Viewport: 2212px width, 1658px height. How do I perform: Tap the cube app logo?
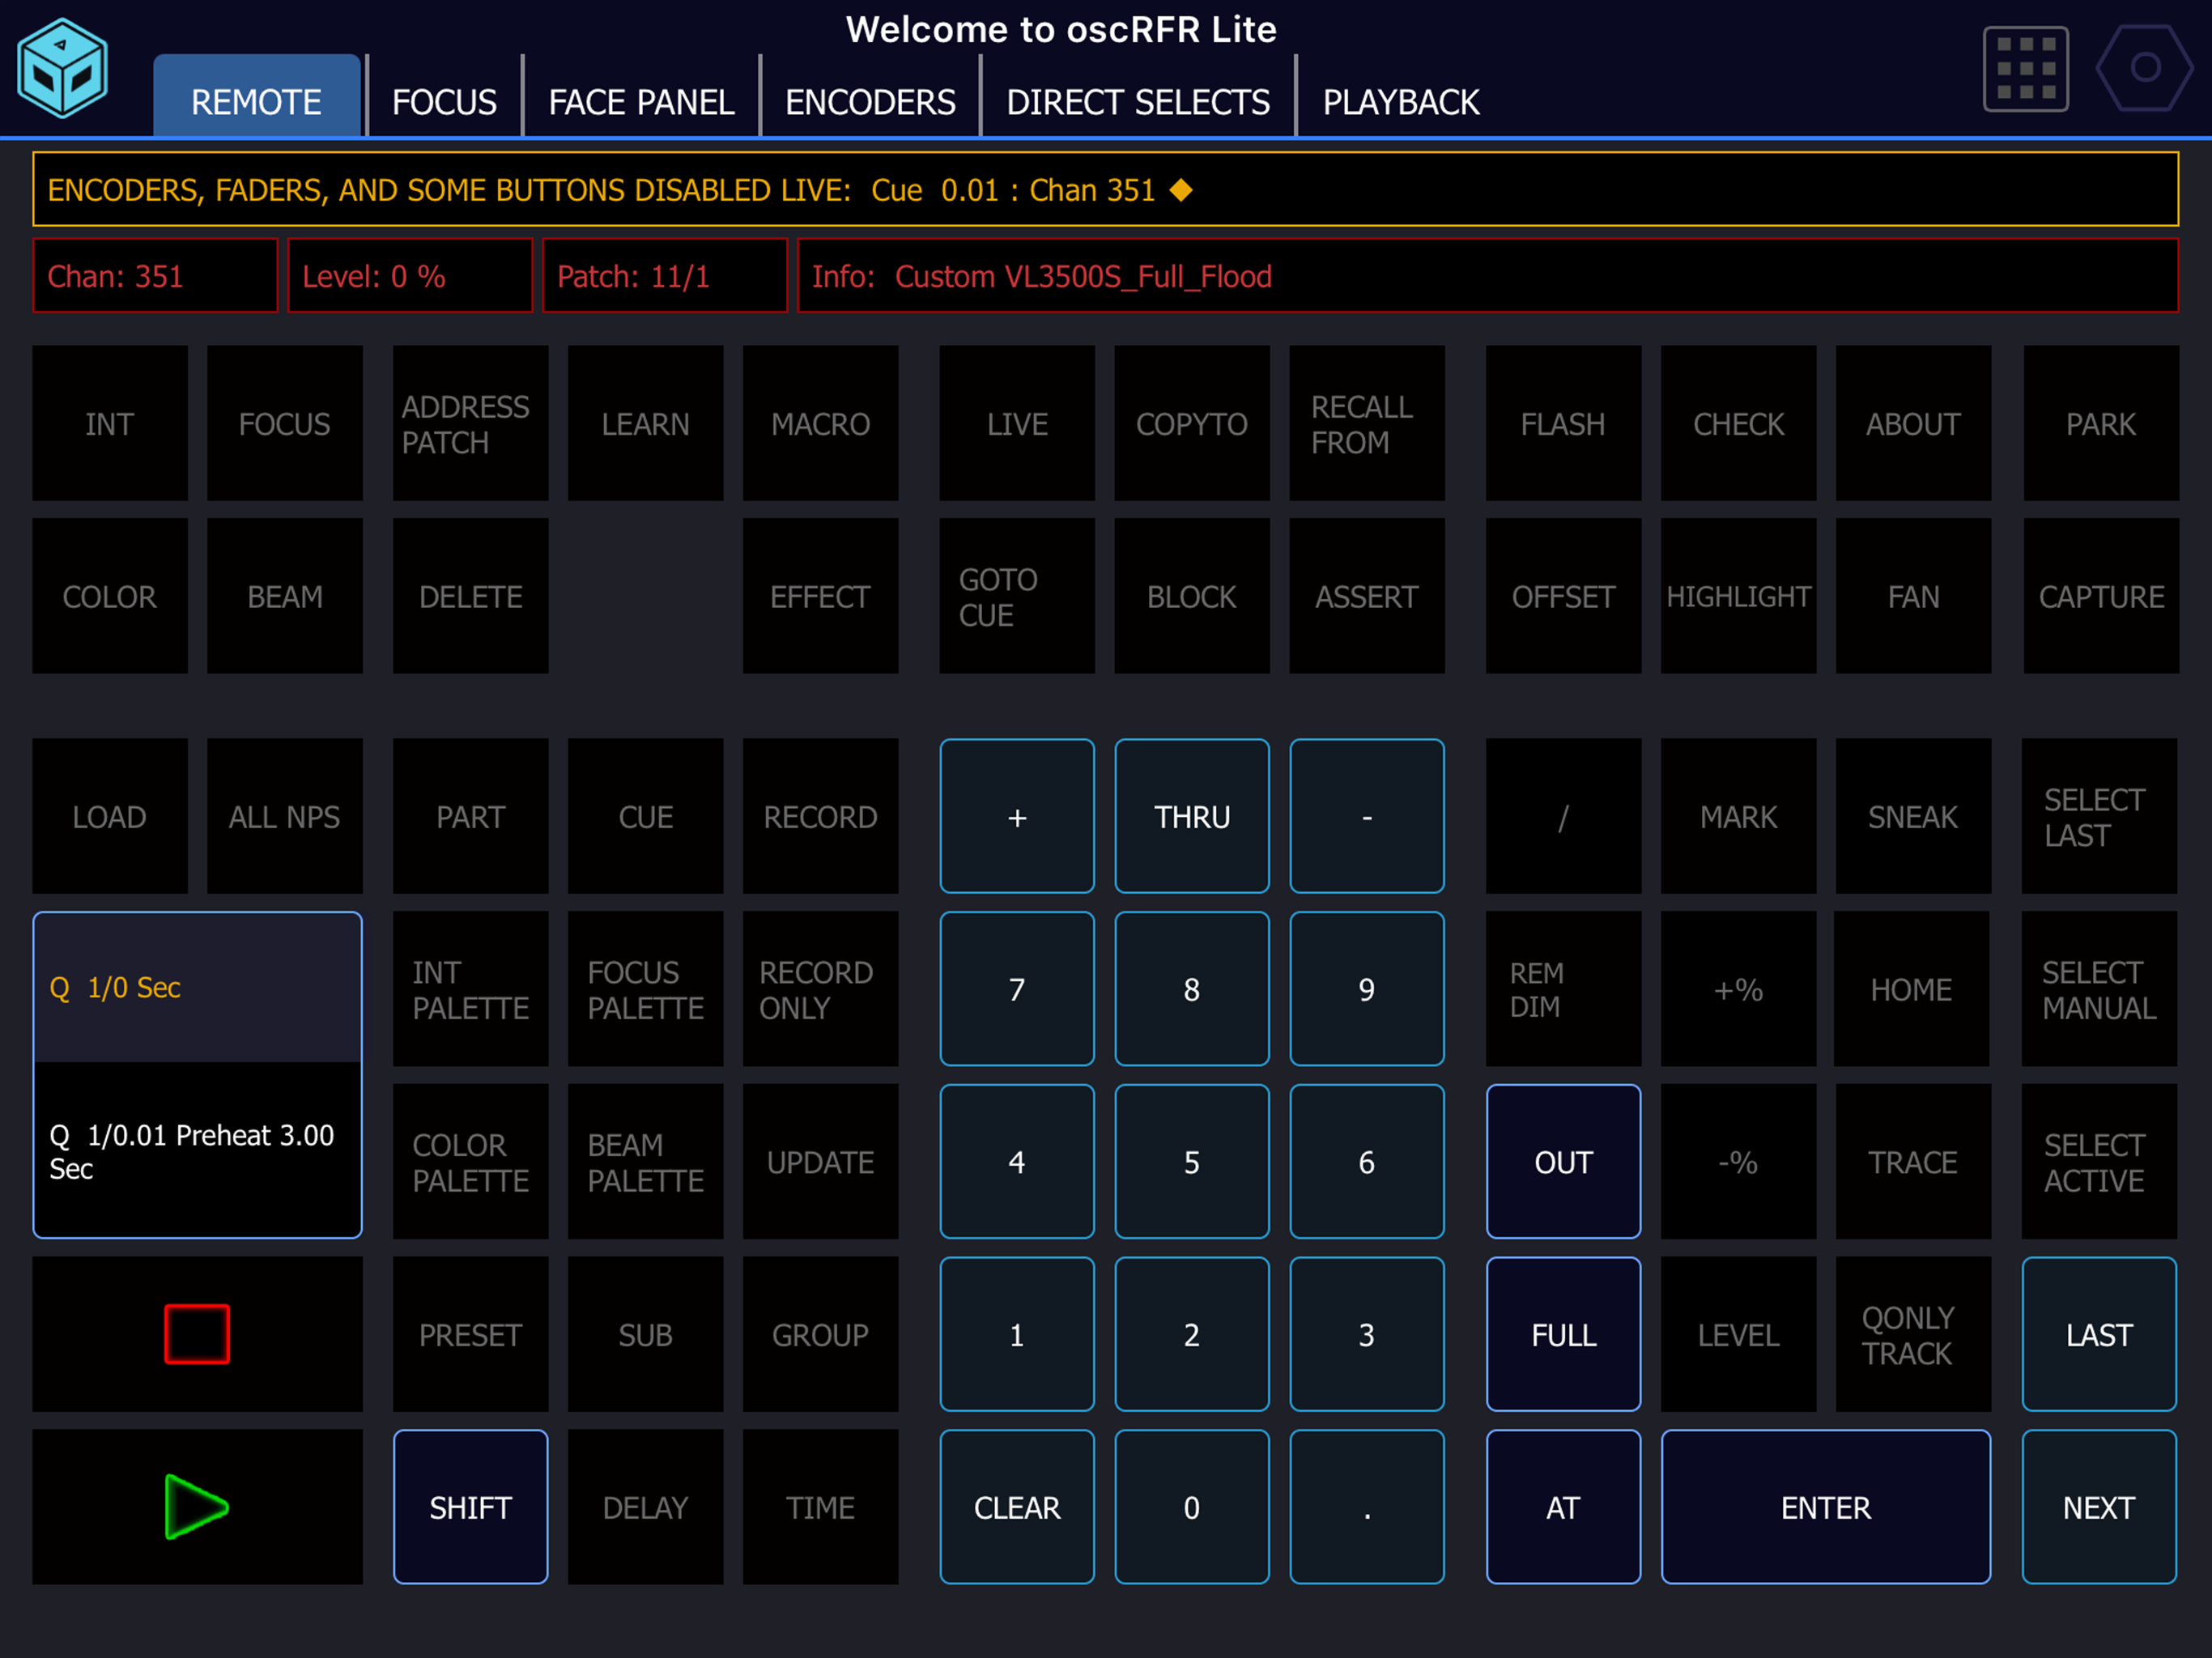click(x=62, y=68)
